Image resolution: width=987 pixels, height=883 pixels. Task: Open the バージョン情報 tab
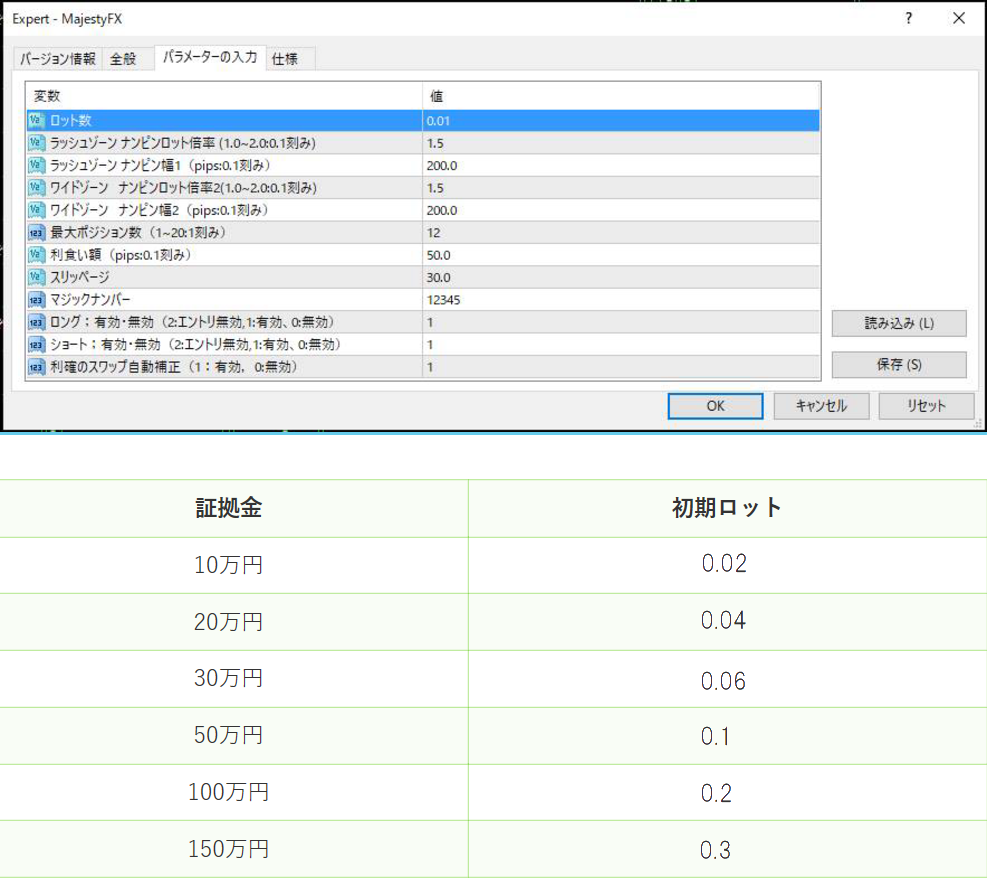pyautogui.click(x=57, y=59)
